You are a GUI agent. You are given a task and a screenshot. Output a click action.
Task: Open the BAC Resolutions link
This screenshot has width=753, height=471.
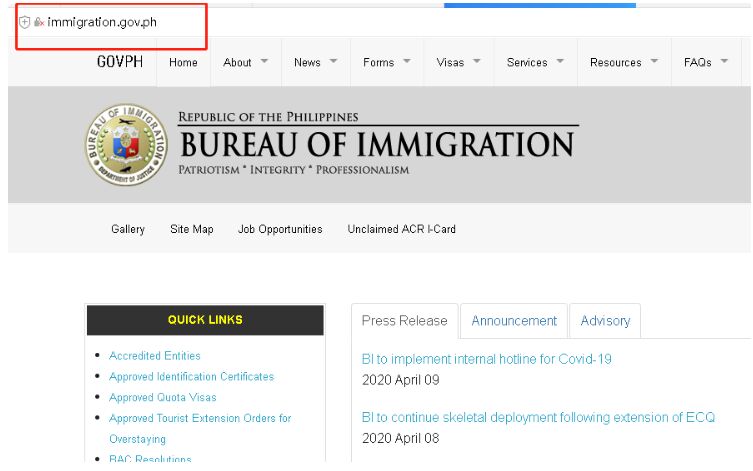coord(150,459)
